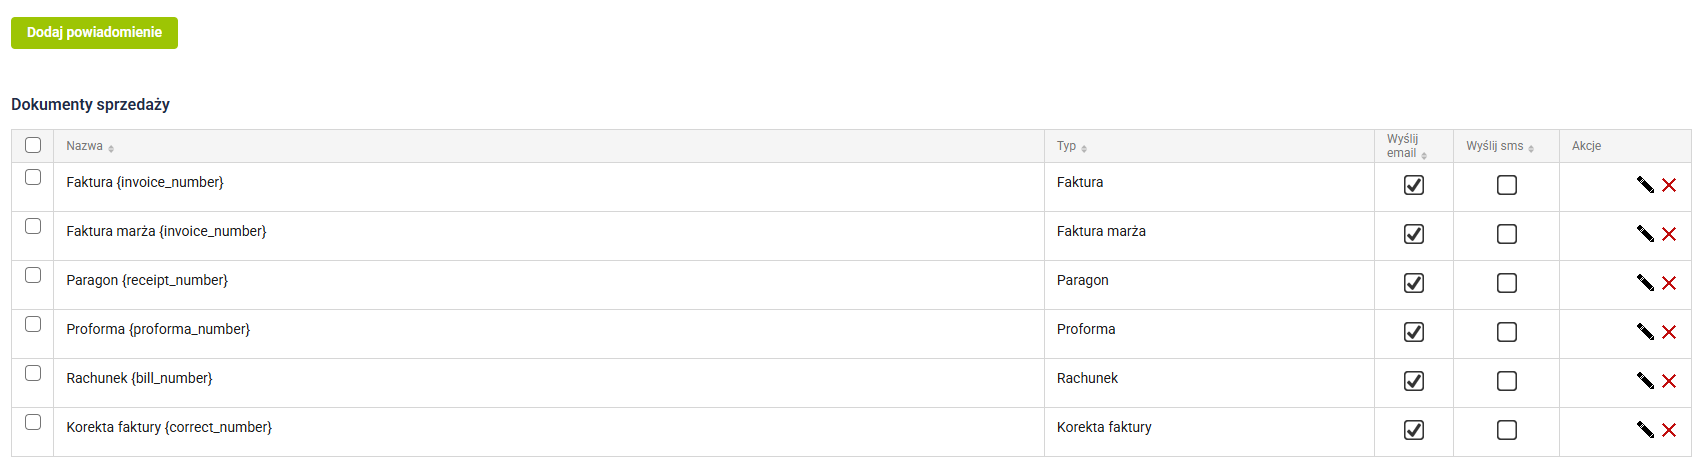
Task: Toggle the select-all checkbox in table header
Action: tap(33, 145)
